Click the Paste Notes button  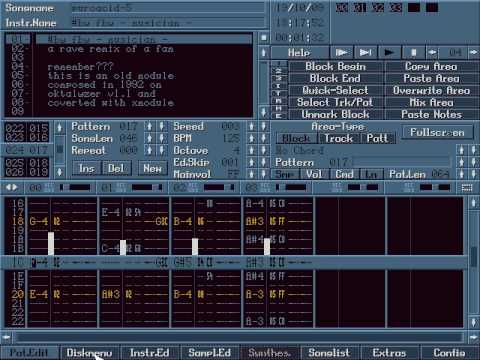tap(431, 114)
